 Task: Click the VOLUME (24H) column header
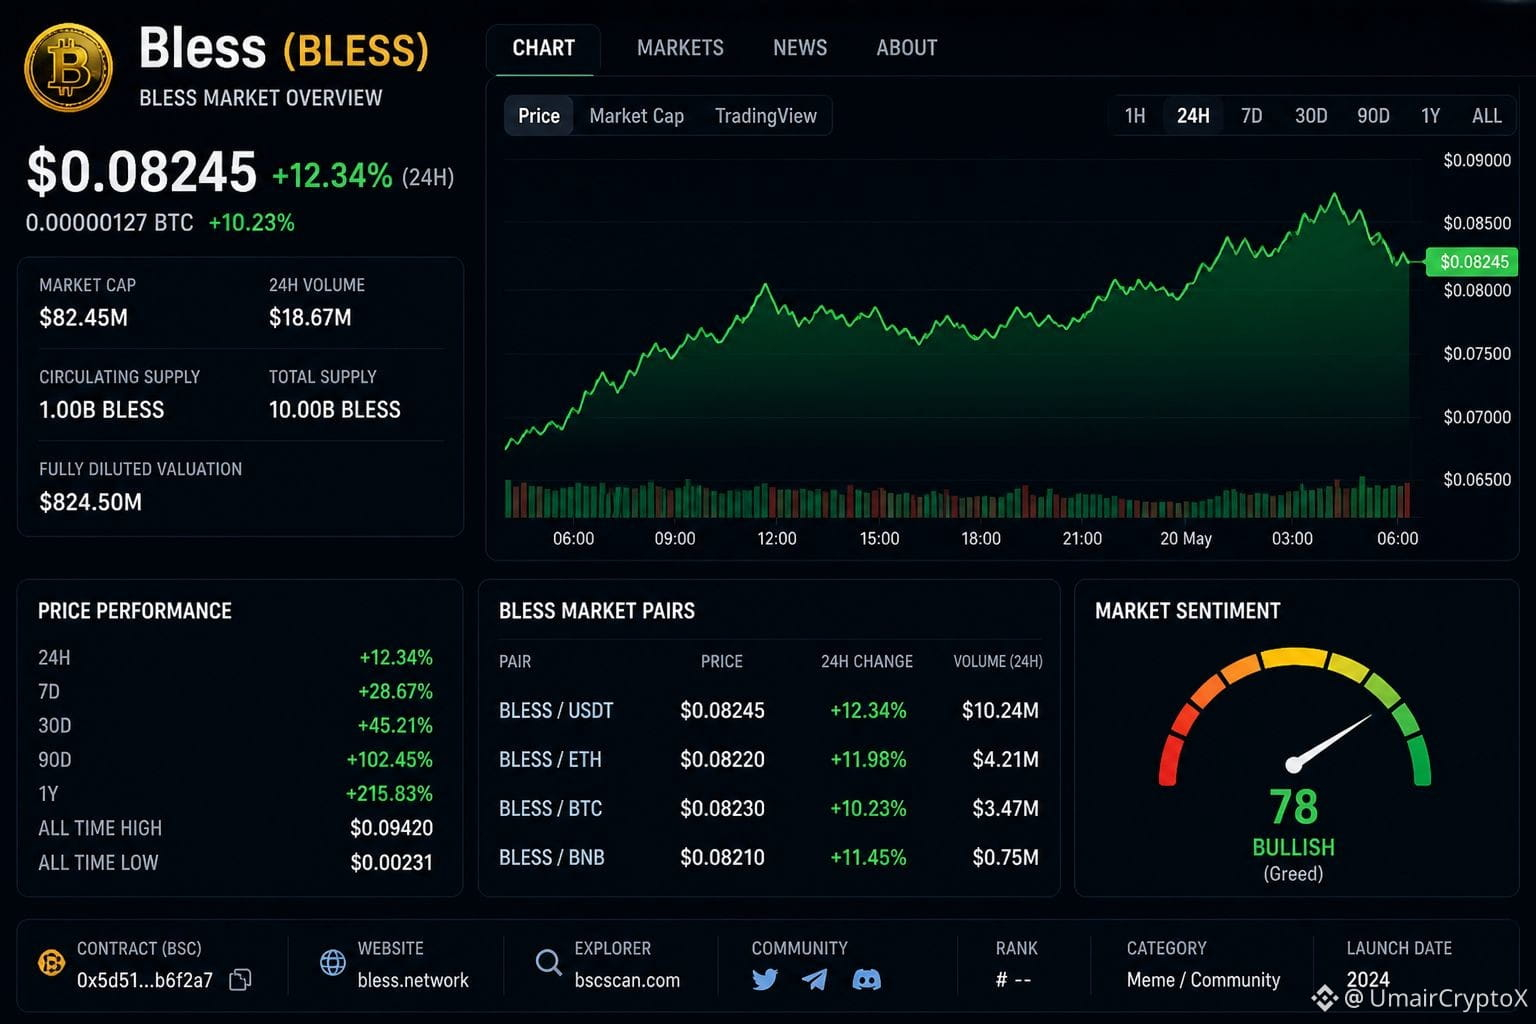click(x=998, y=662)
